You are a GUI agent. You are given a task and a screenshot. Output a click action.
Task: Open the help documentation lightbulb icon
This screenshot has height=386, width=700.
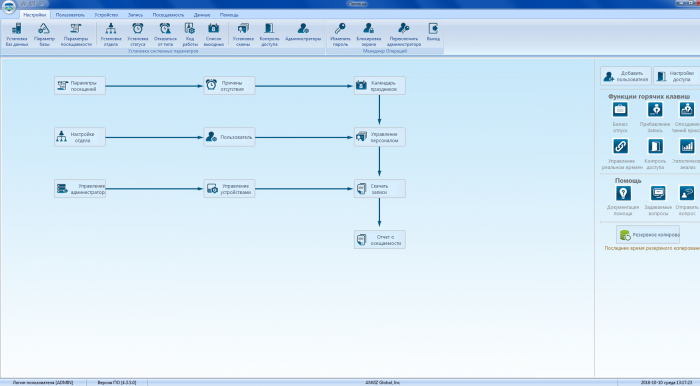(623, 193)
